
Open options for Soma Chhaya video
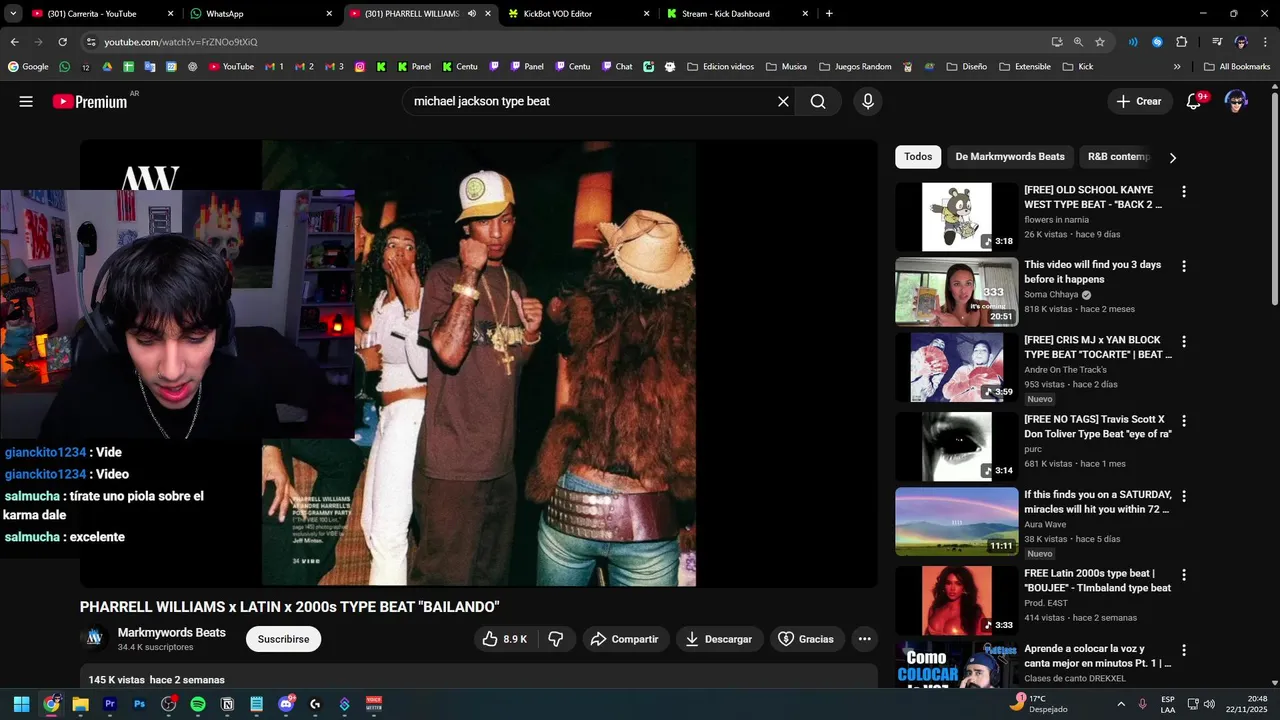(x=1184, y=266)
